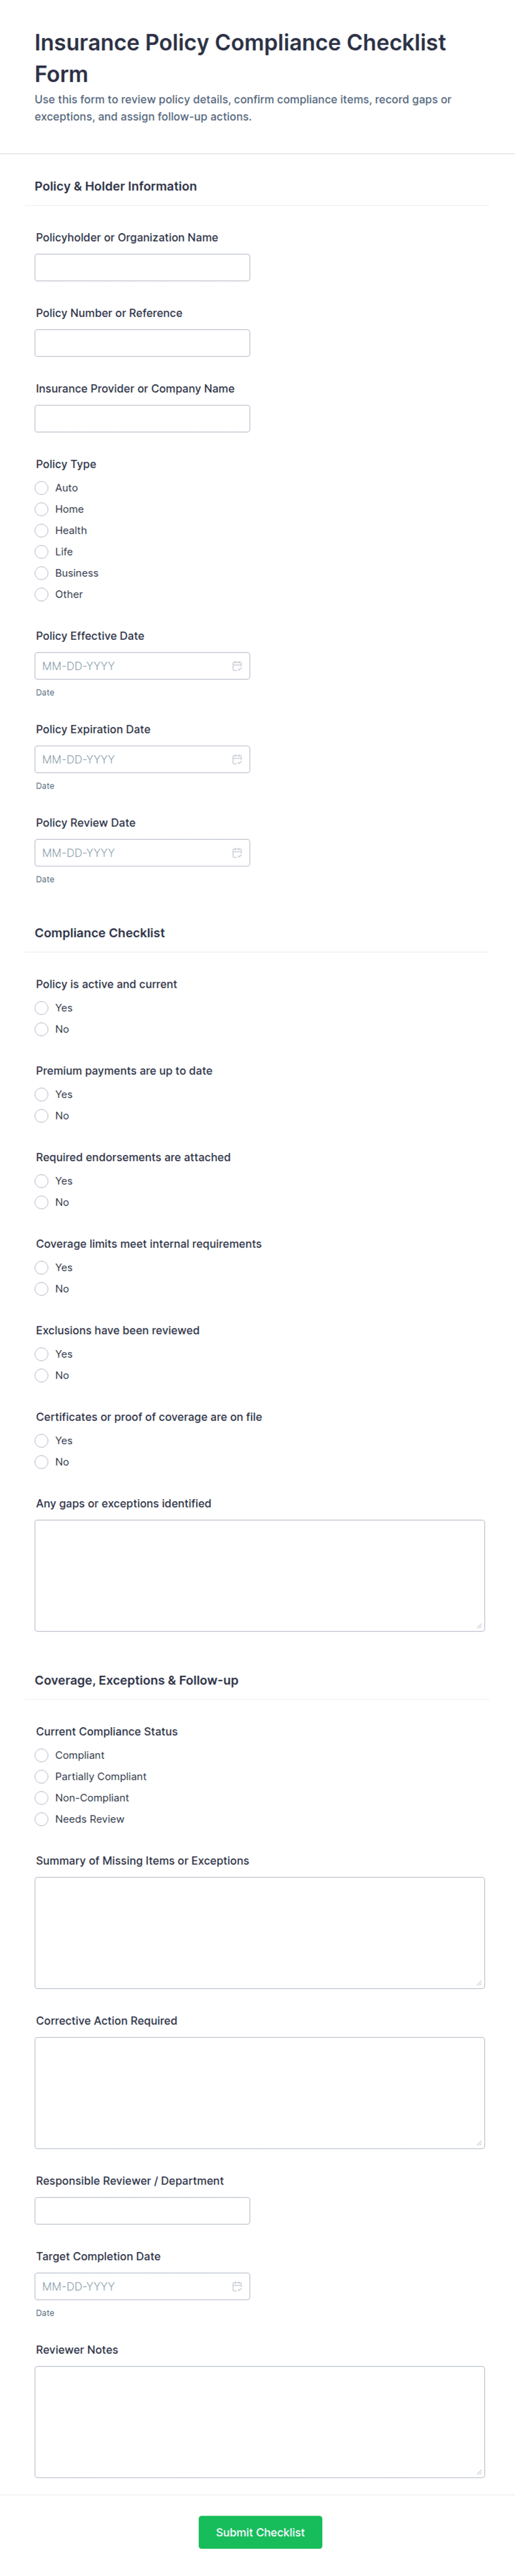Open calendar picker for Policy Expiration Date

pos(237,760)
